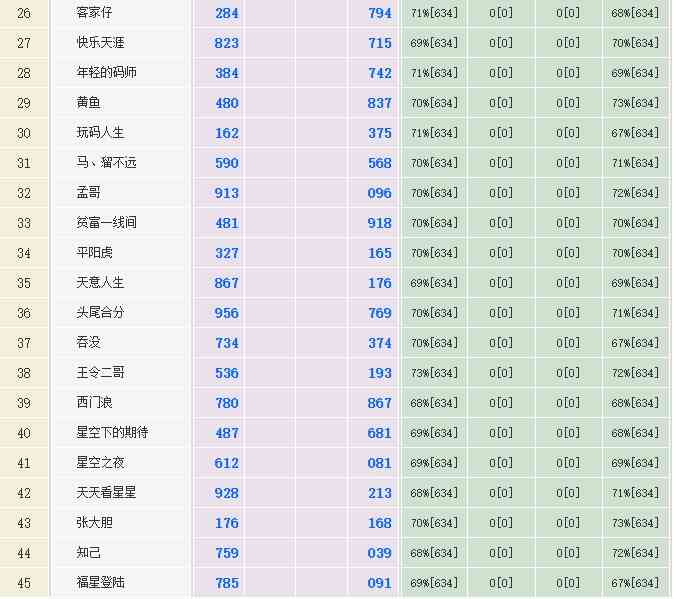Select the number 039 in 知己 row
Screen dimensions: 673x599
click(x=379, y=553)
